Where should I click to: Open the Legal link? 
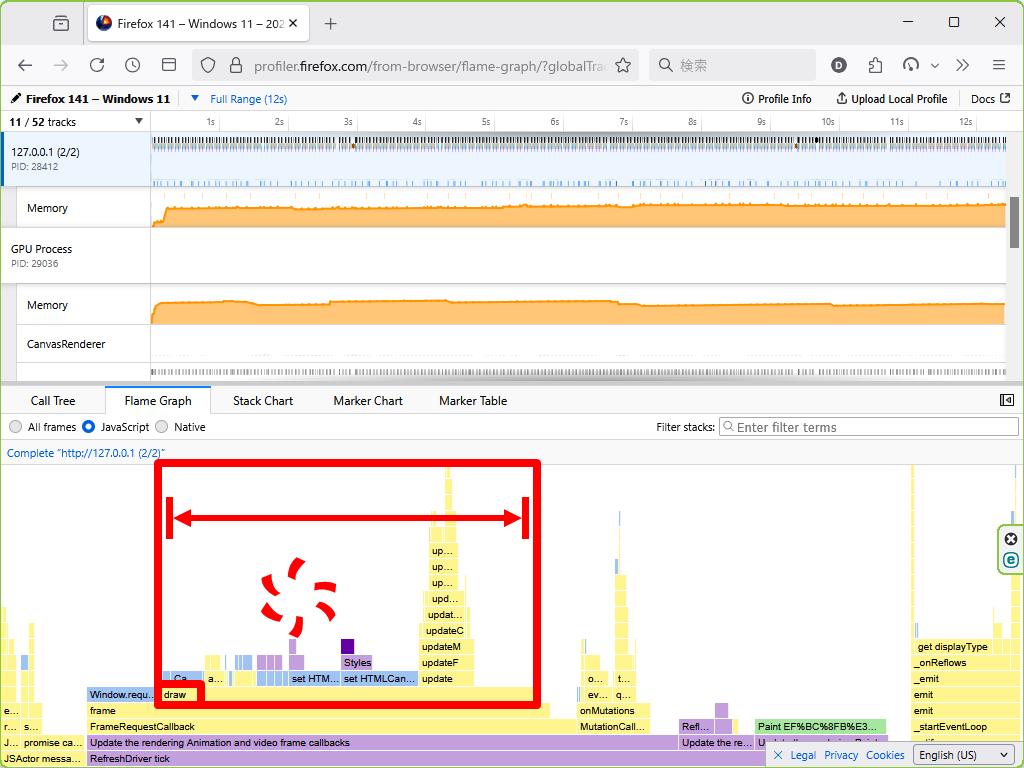pyautogui.click(x=803, y=755)
